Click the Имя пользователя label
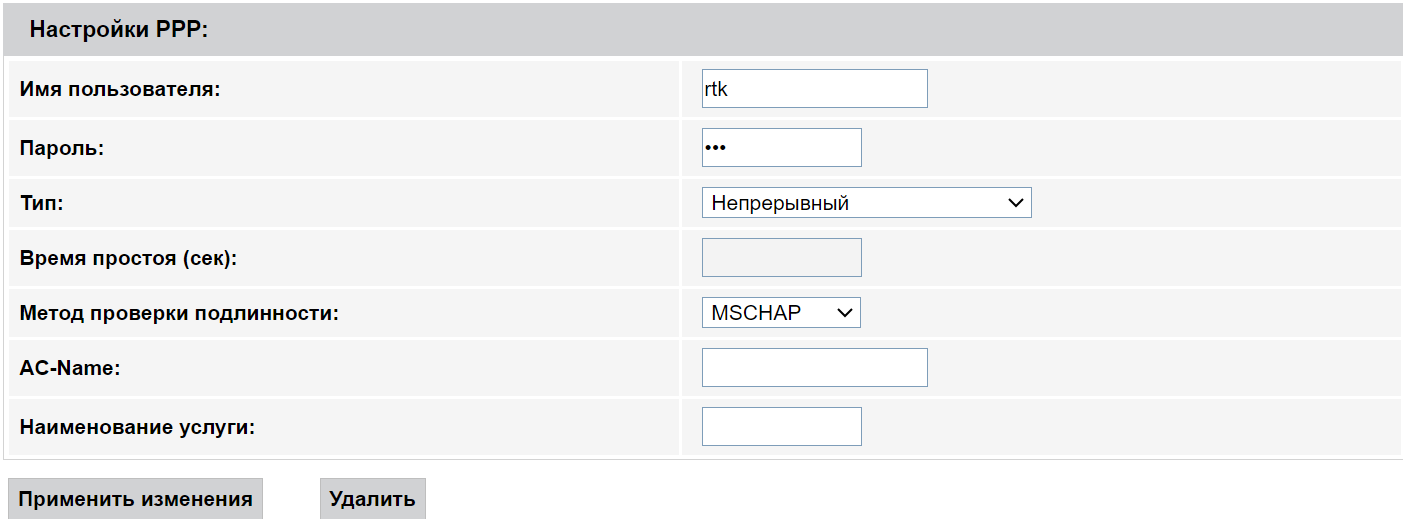 [x=119, y=89]
